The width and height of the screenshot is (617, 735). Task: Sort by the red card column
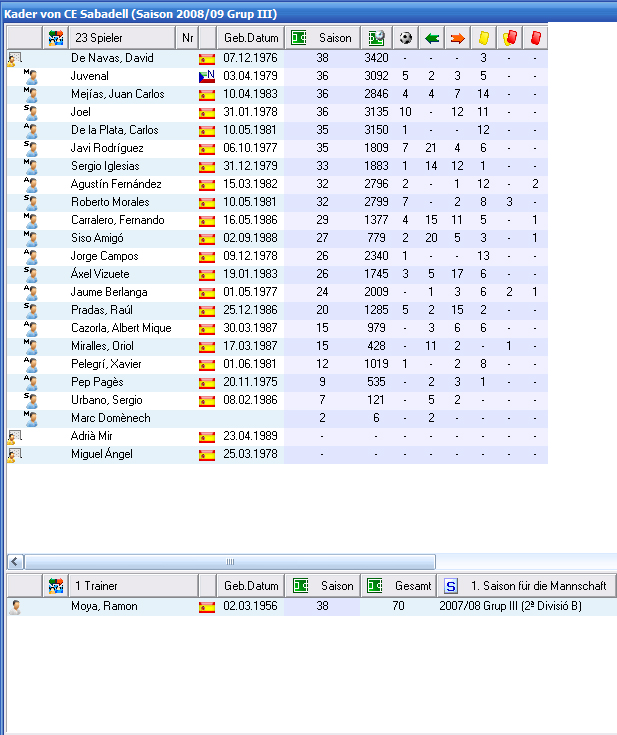536,38
